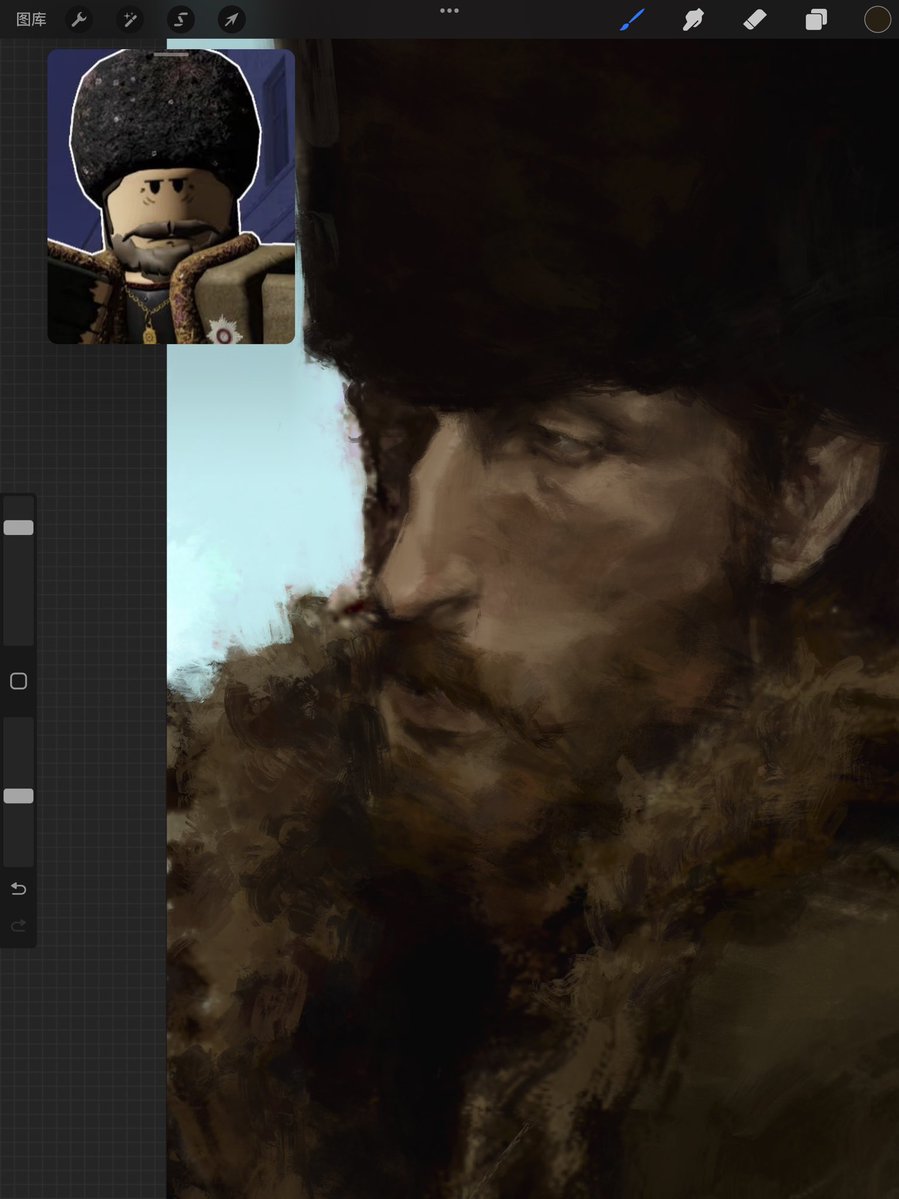Tap the reference image thumbnail

click(x=171, y=197)
